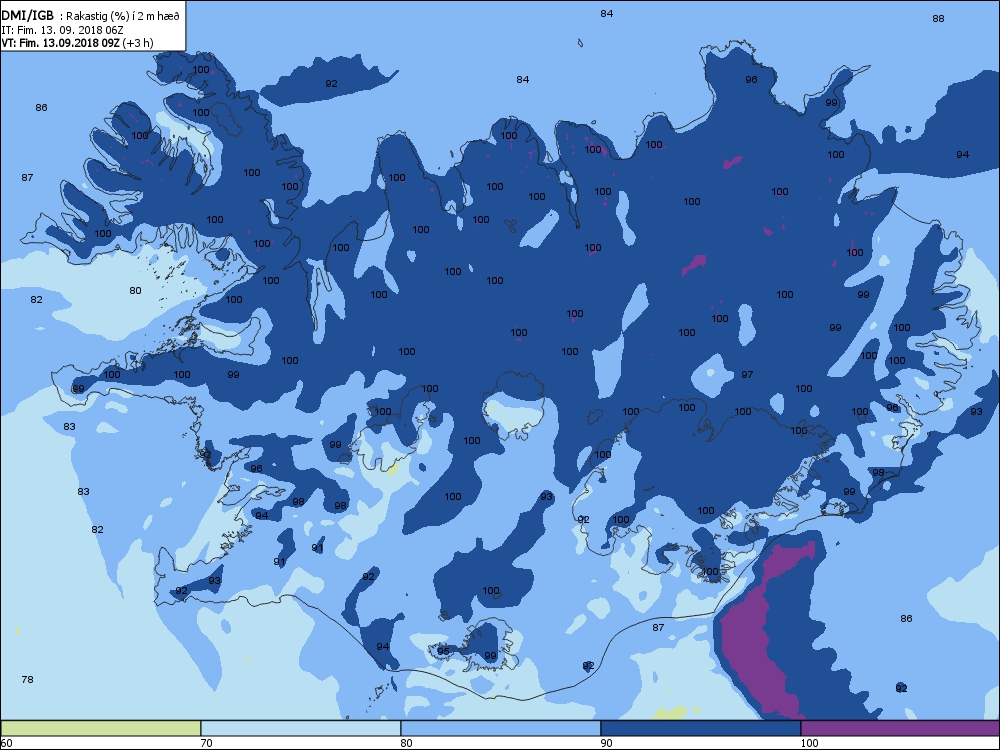The image size is (1000, 750).
Task: Click the '88' humidity value on the map
Action: tap(938, 18)
